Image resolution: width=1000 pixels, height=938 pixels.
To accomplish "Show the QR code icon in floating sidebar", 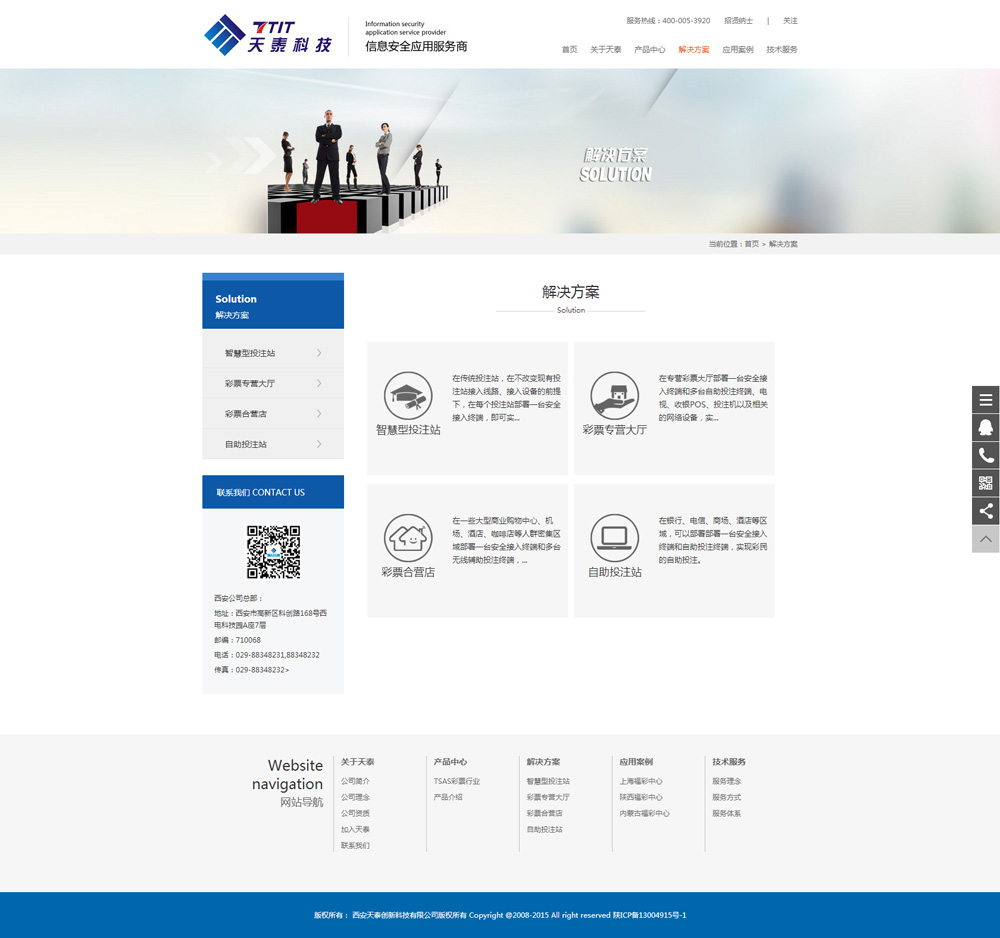I will click(x=986, y=484).
